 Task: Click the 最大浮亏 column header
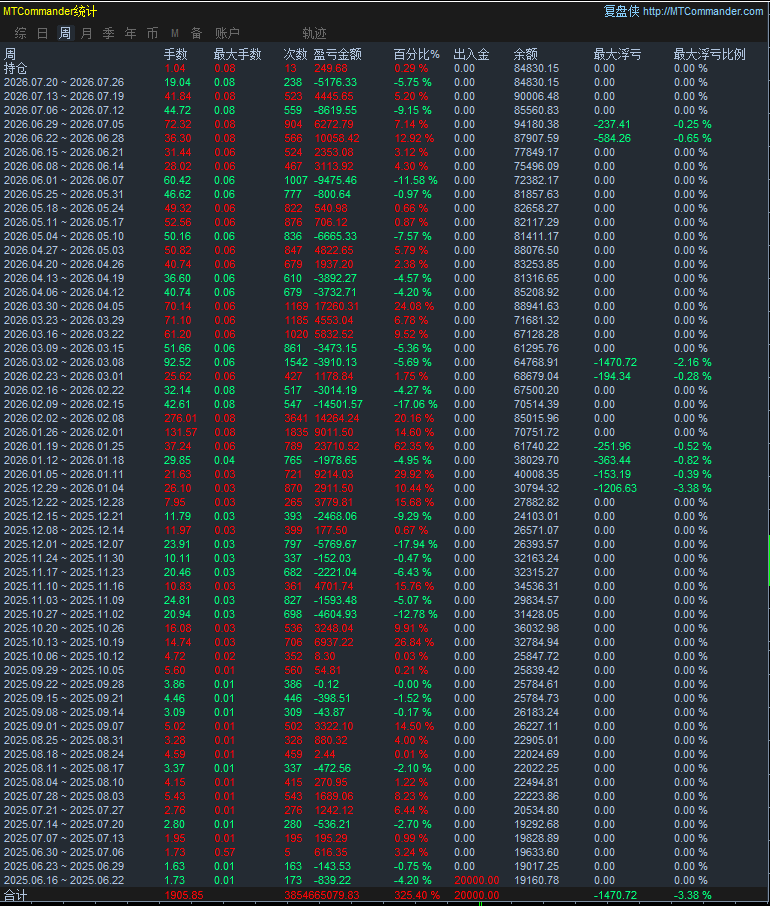618,54
